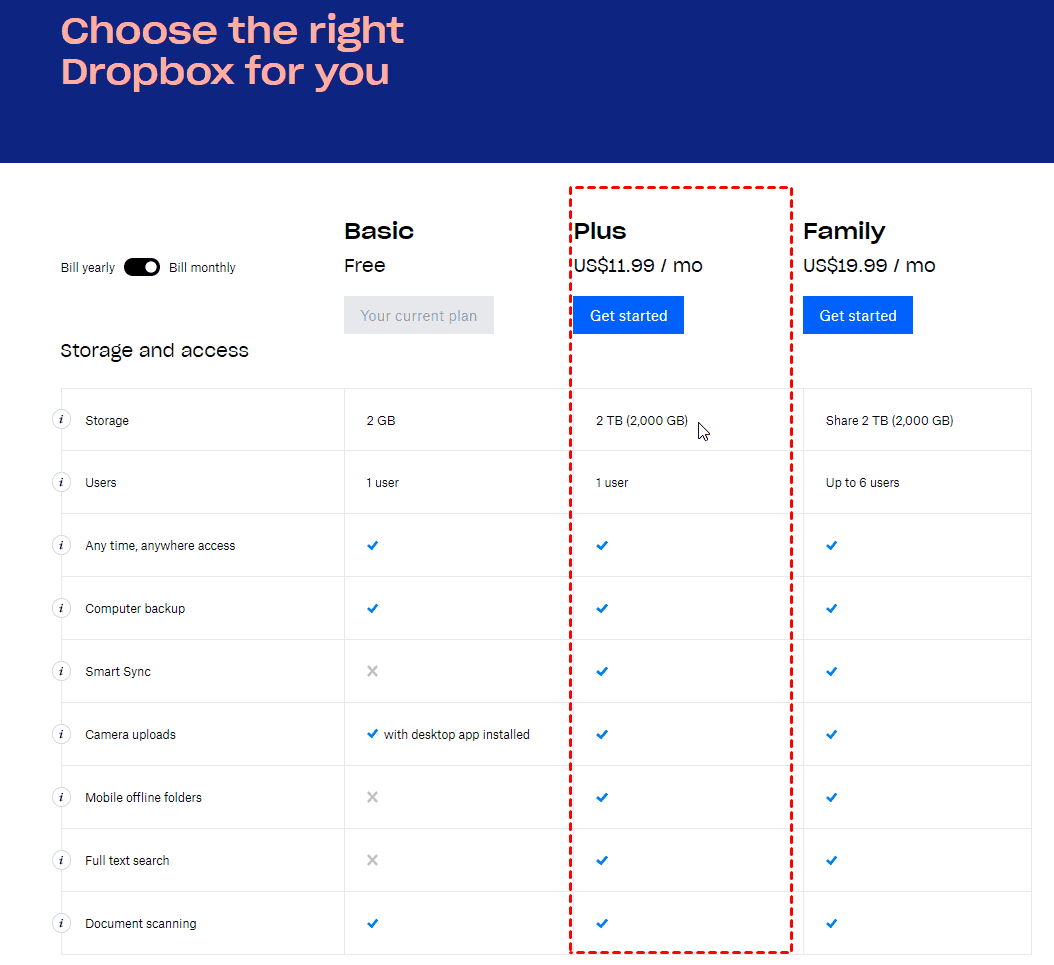
Task: Click Get started for the Plus plan
Action: 628,314
